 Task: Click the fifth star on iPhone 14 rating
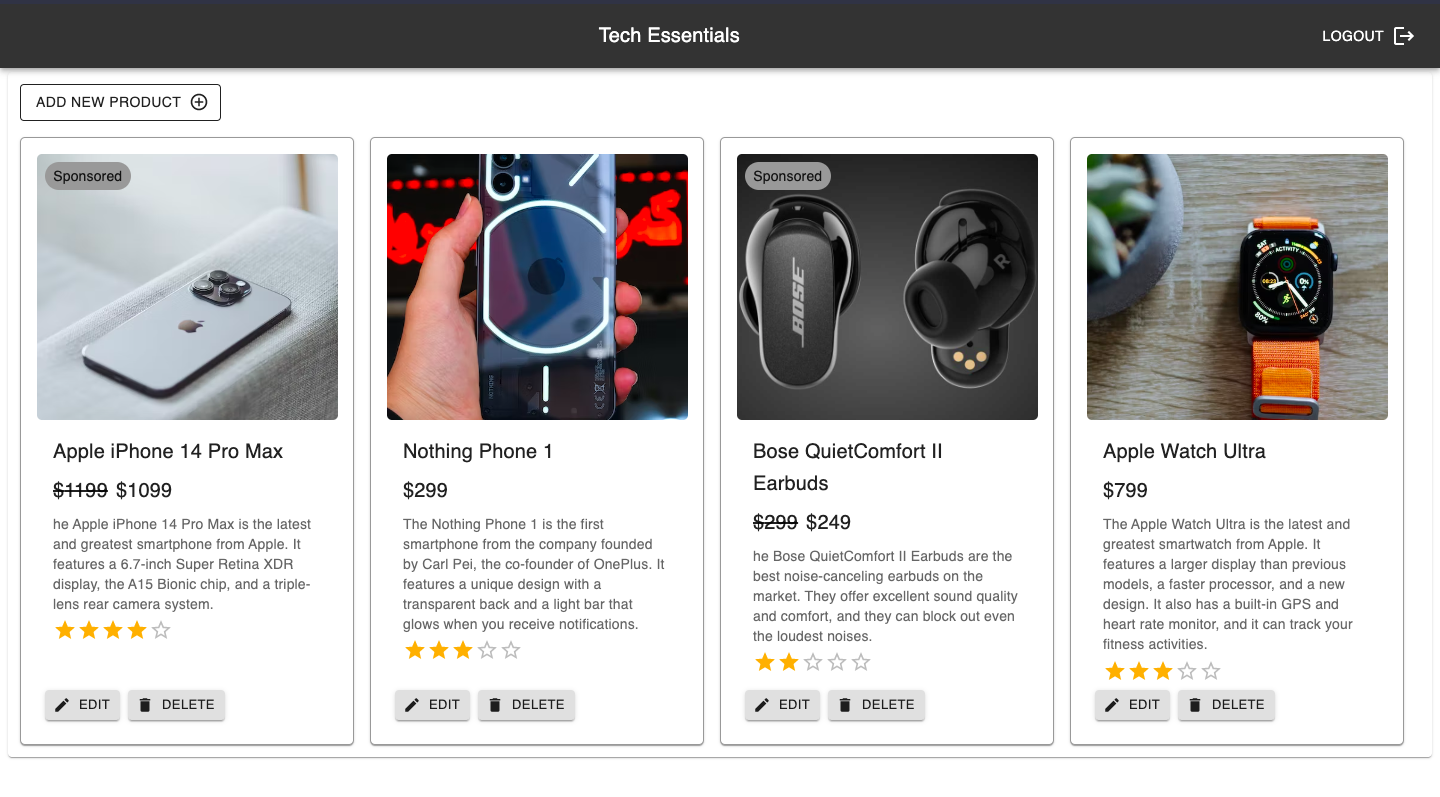159,630
